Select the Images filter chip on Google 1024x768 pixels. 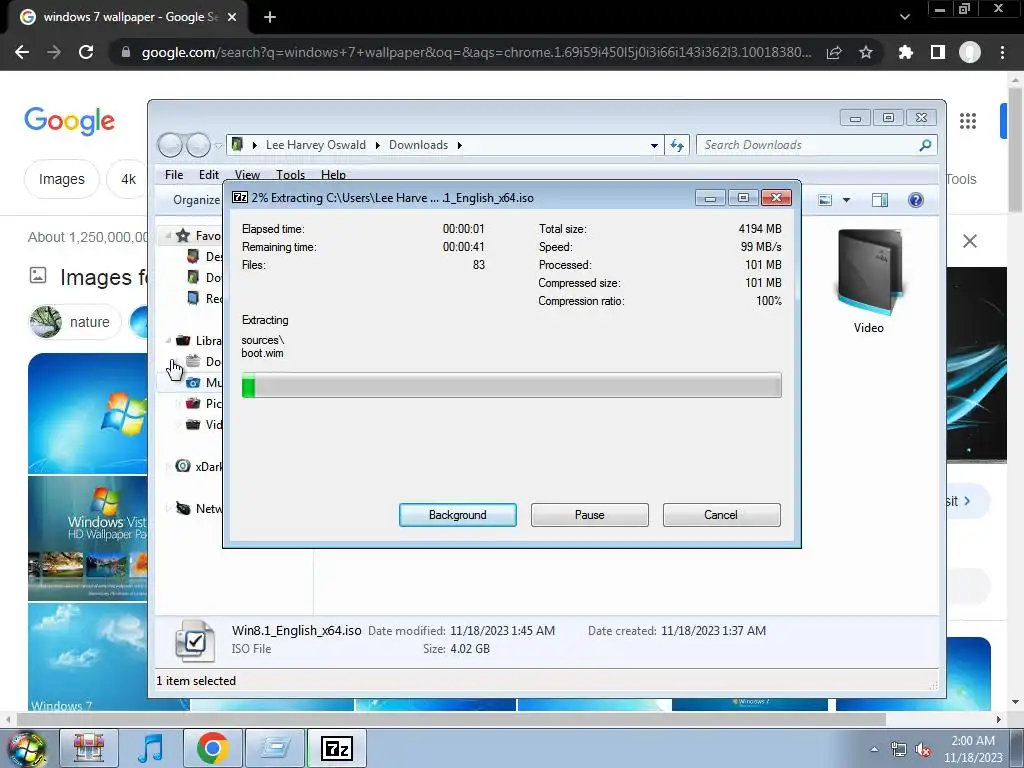click(61, 179)
